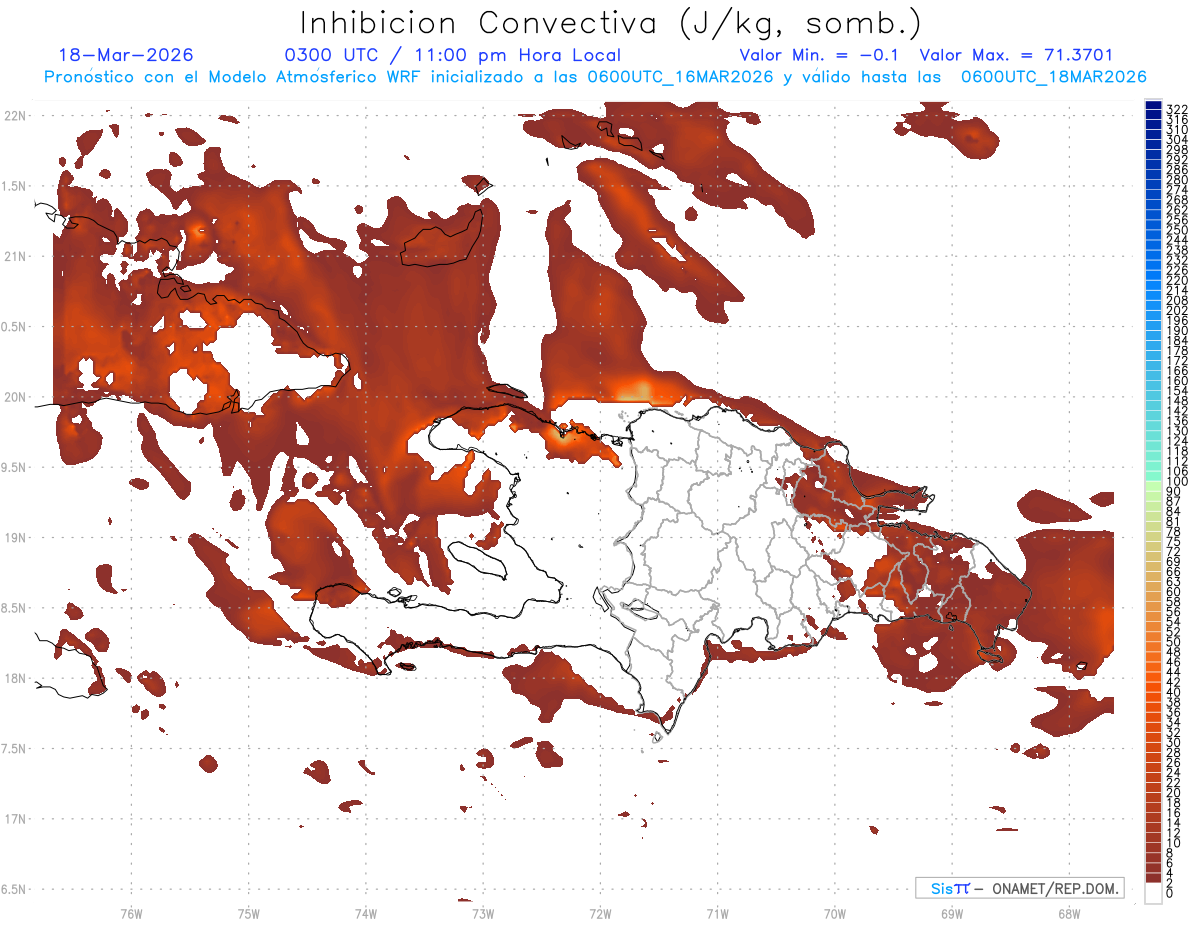Click the '73W' longitude label

(x=483, y=913)
